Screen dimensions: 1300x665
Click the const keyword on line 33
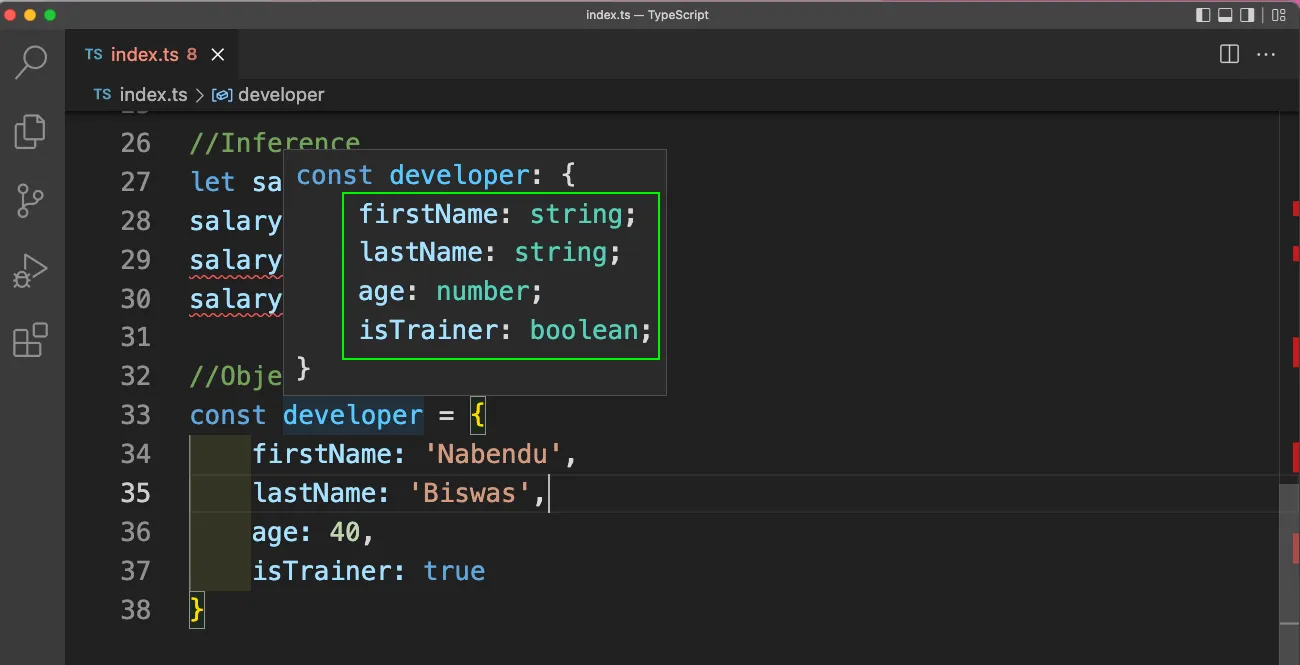coord(228,415)
